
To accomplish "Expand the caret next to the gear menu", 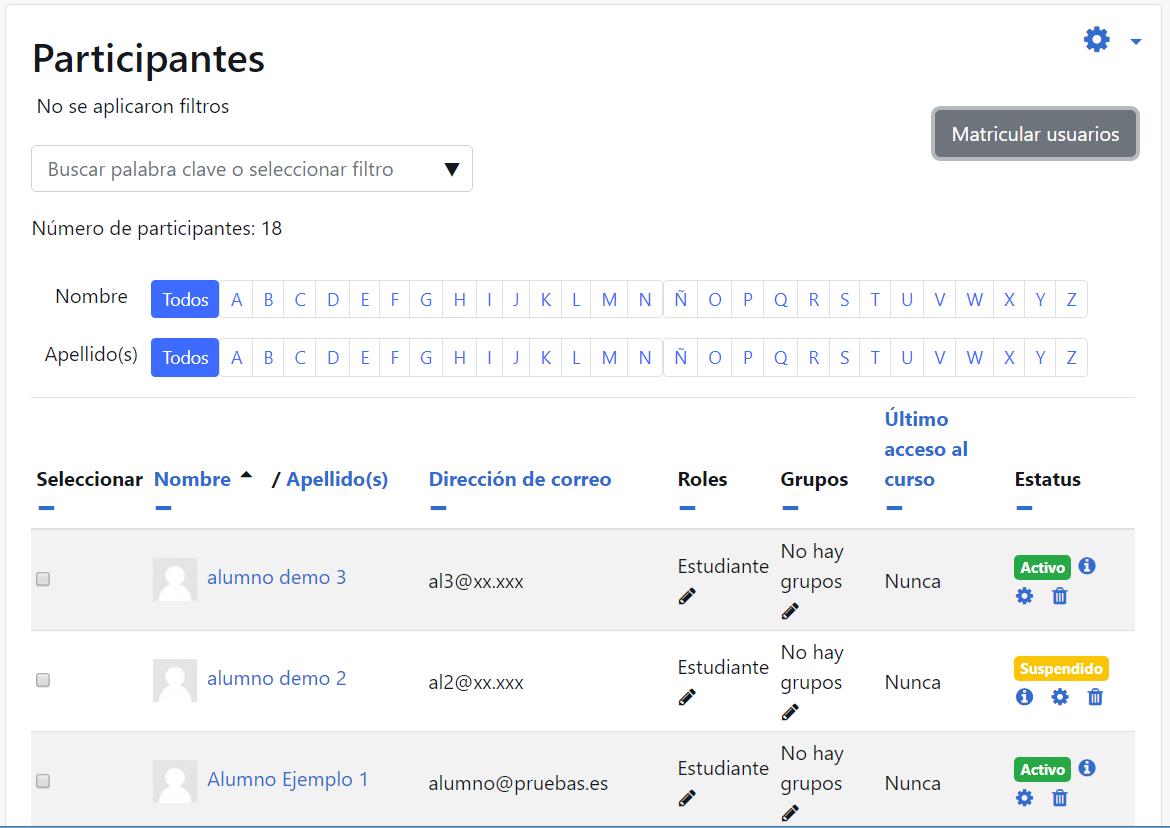I will [1136, 42].
